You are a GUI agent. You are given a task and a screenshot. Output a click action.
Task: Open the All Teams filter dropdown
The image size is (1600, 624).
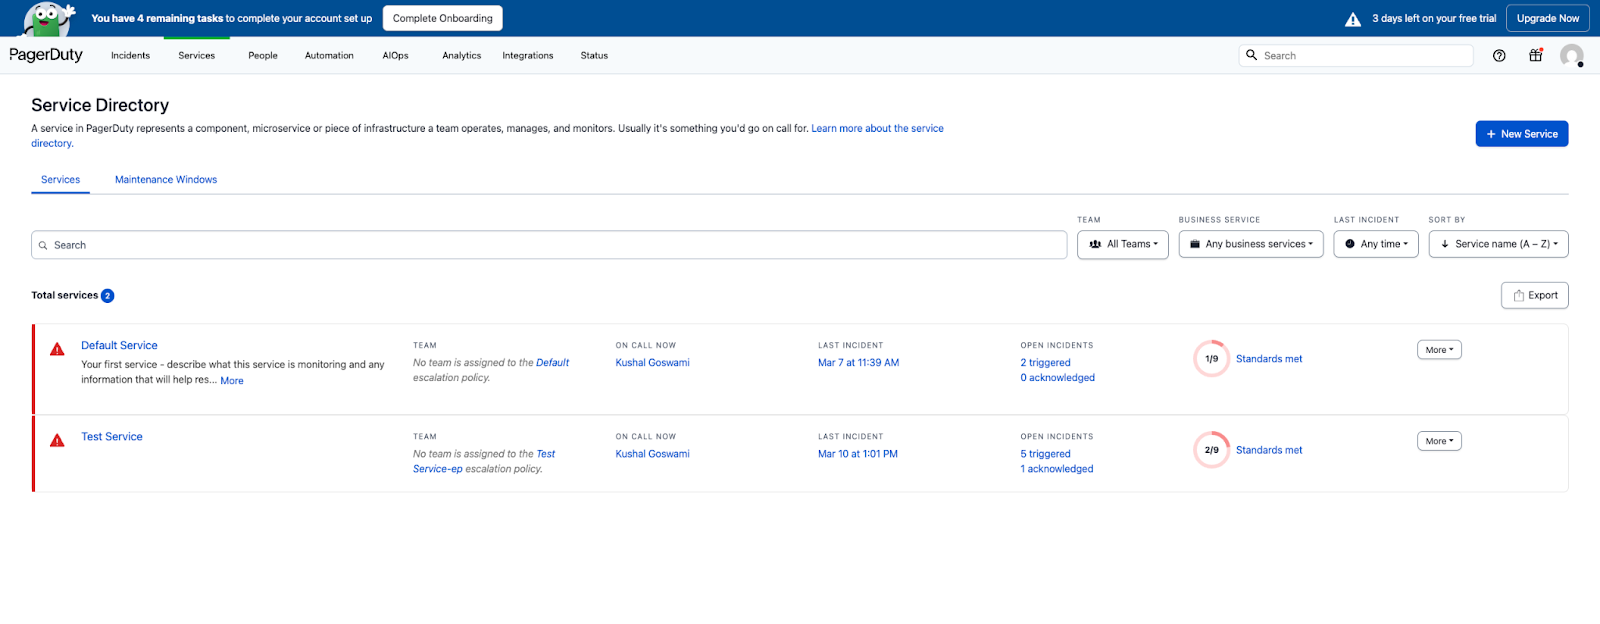(x=1123, y=244)
